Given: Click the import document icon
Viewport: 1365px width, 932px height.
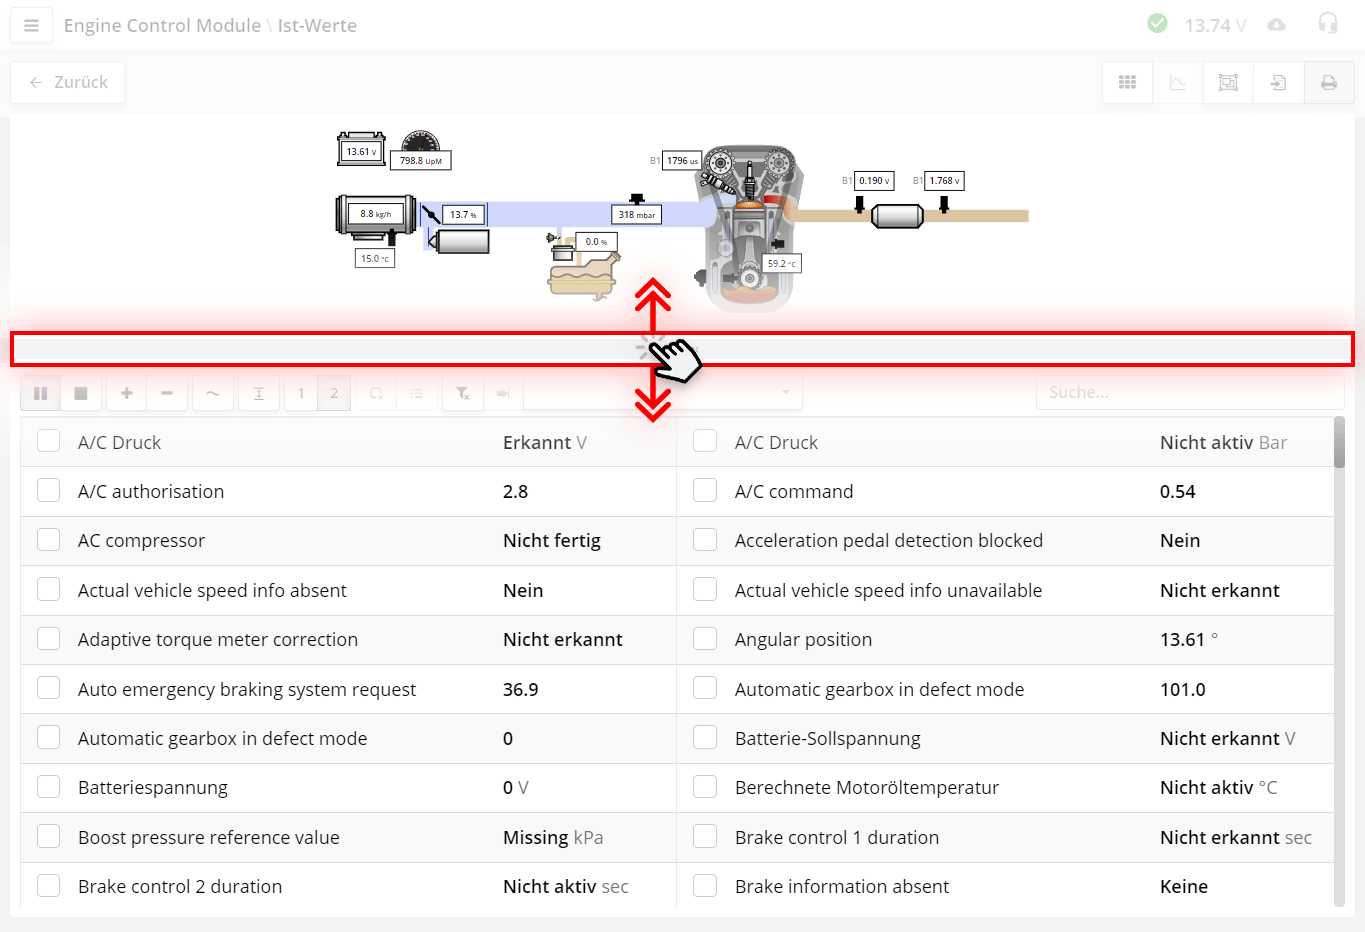Looking at the screenshot, I should pos(1278,83).
